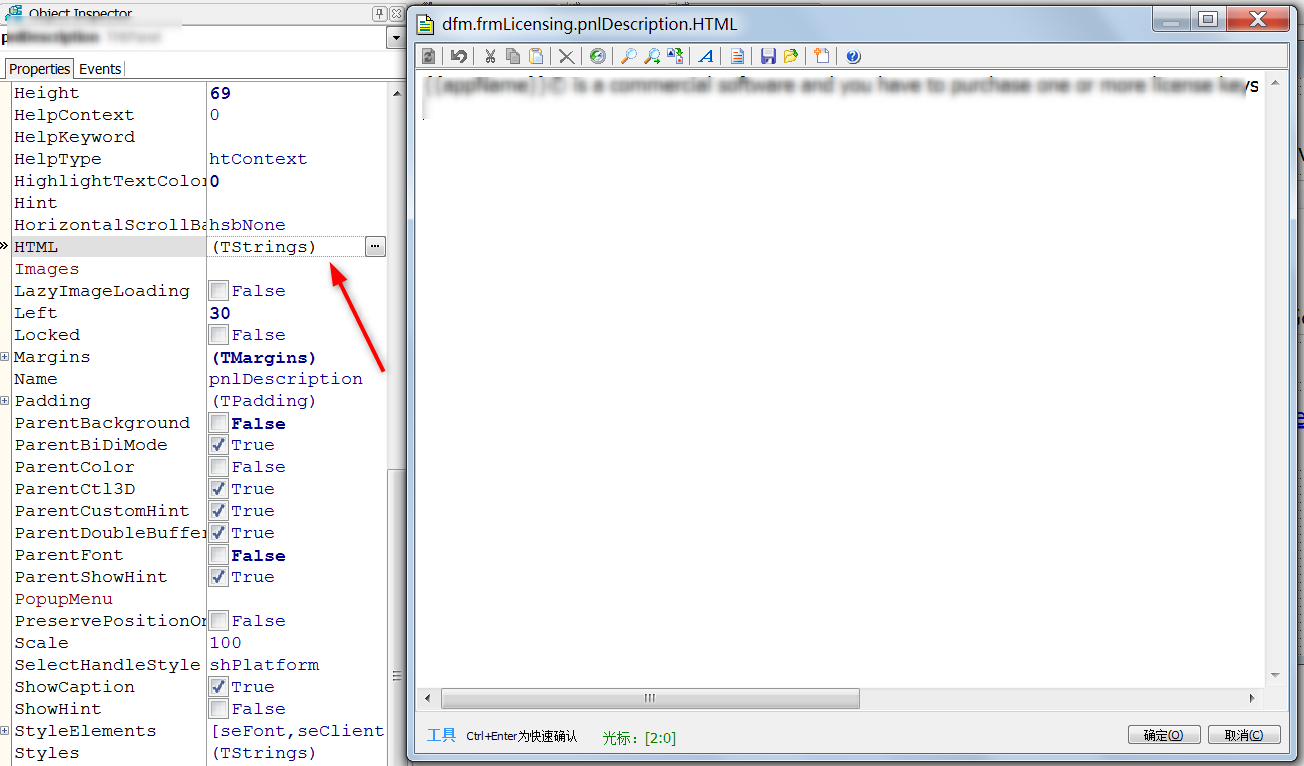The height and width of the screenshot is (766, 1304).
Task: Click the 确定(O) confirm button
Action: pos(1162,735)
